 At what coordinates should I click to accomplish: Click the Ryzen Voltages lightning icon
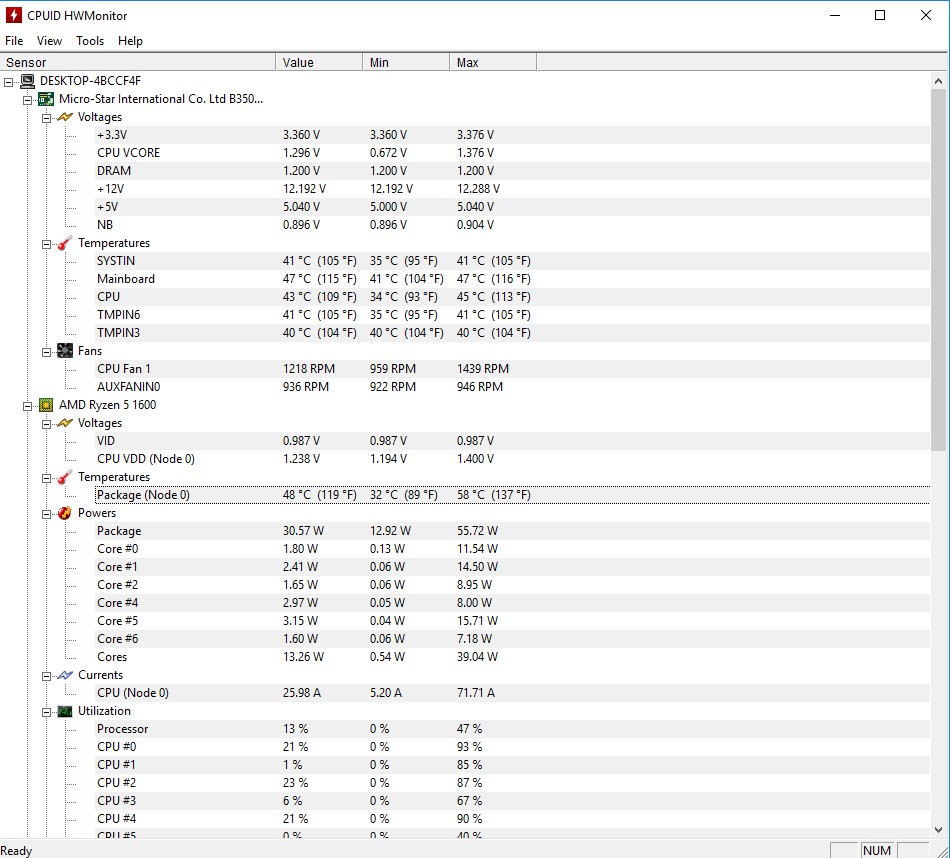point(65,423)
